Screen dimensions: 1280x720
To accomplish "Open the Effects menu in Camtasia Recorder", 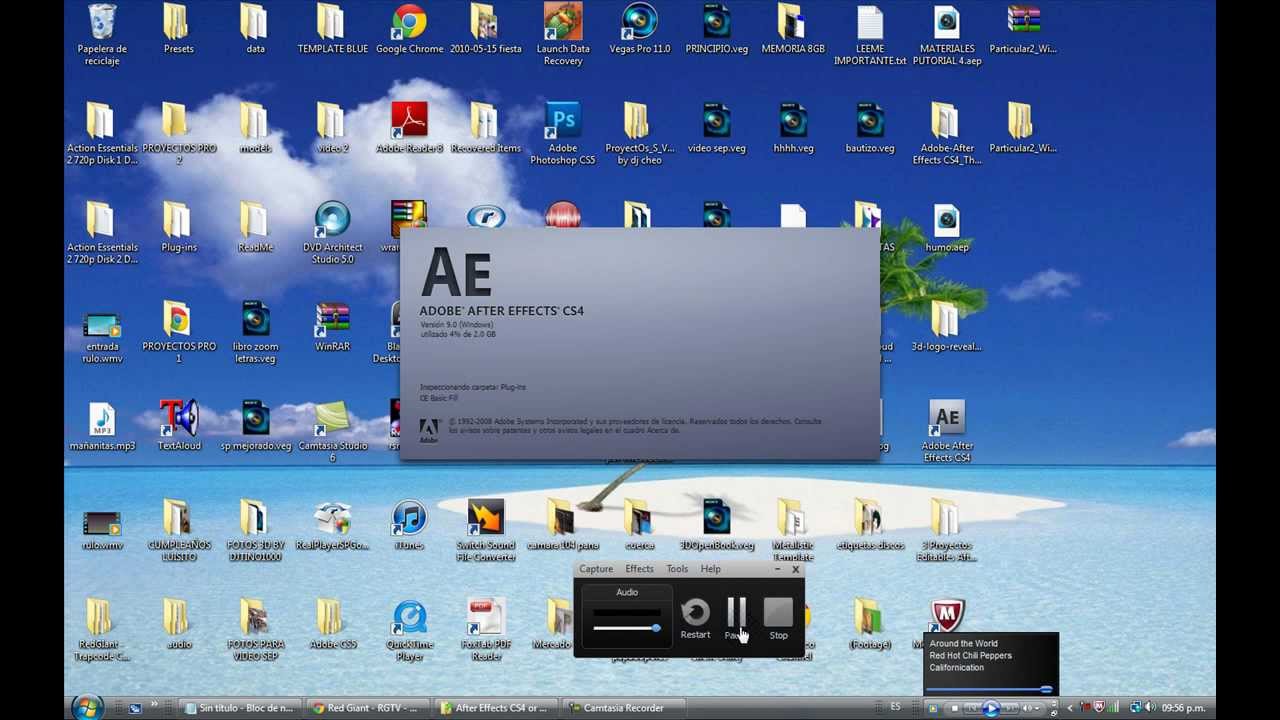I will click(639, 569).
